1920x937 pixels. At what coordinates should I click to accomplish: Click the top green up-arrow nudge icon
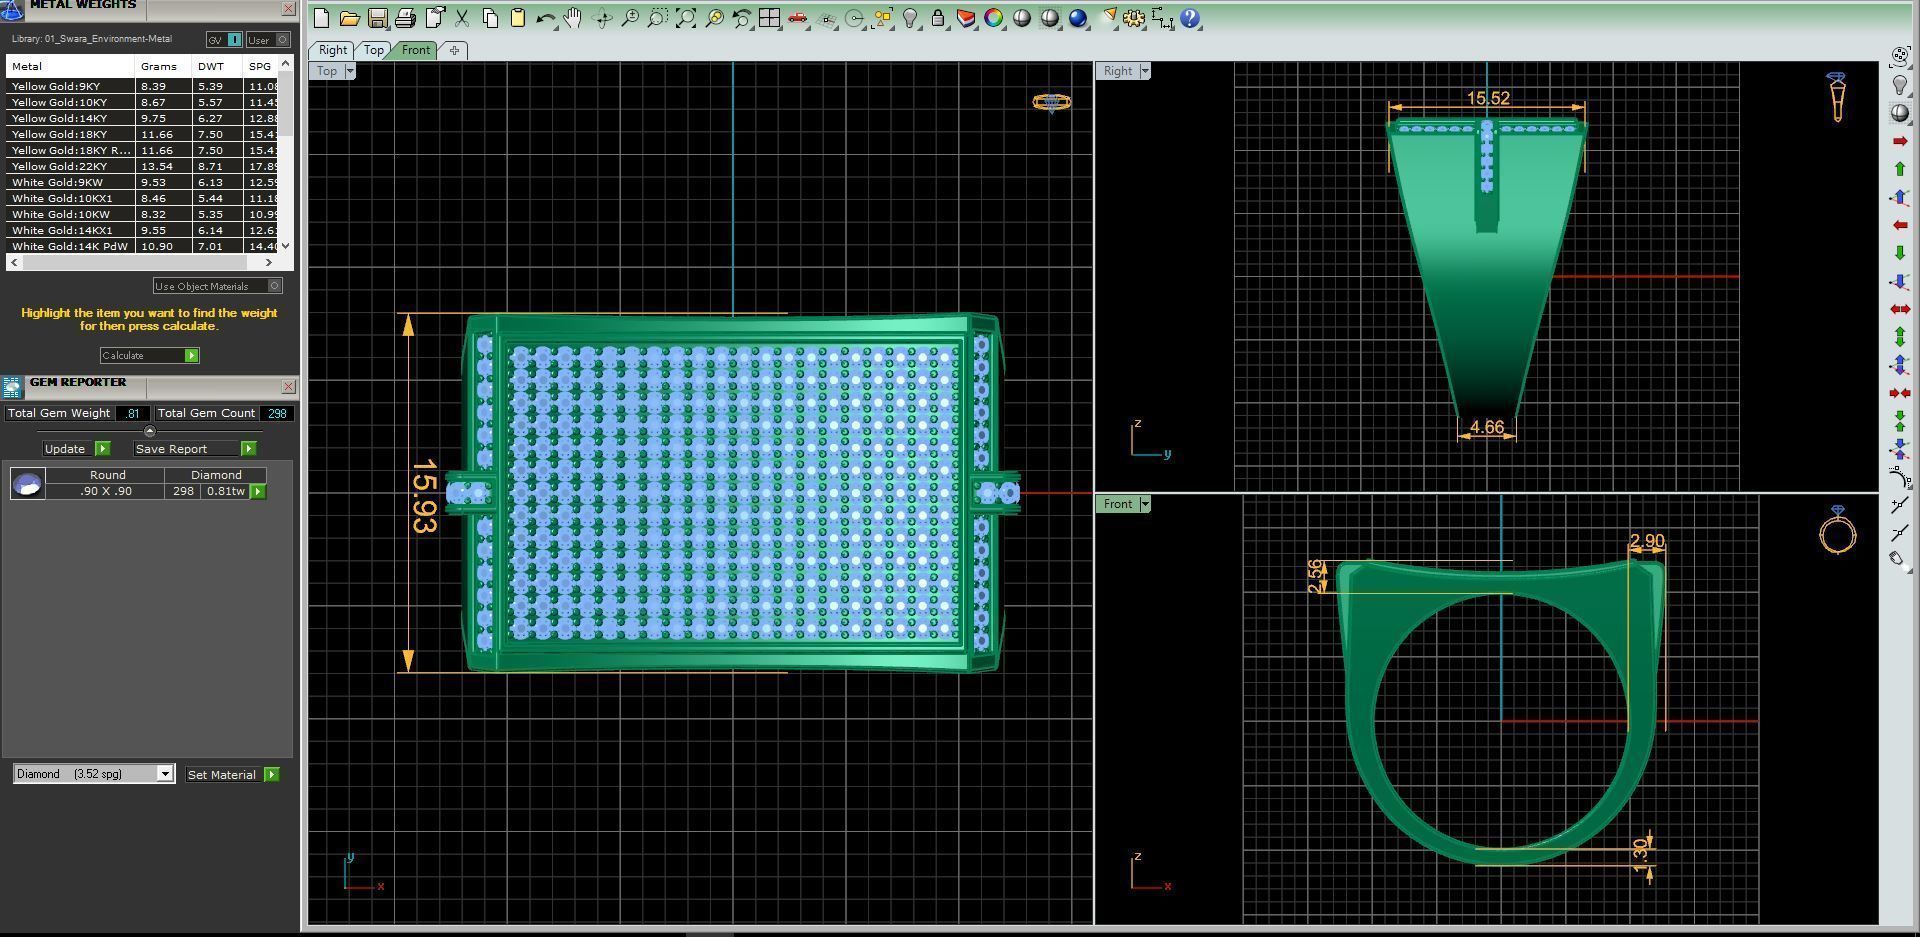coord(1900,169)
